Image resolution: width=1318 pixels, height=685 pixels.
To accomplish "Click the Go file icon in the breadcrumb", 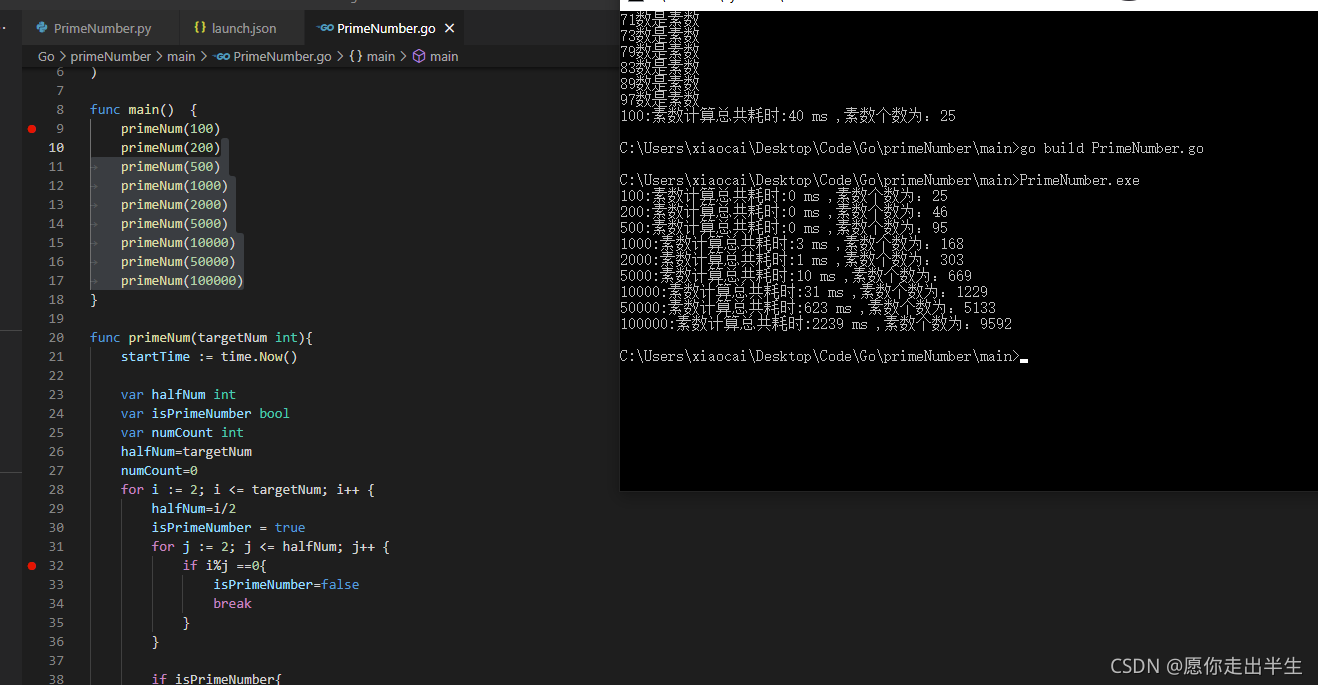I will (x=222, y=56).
